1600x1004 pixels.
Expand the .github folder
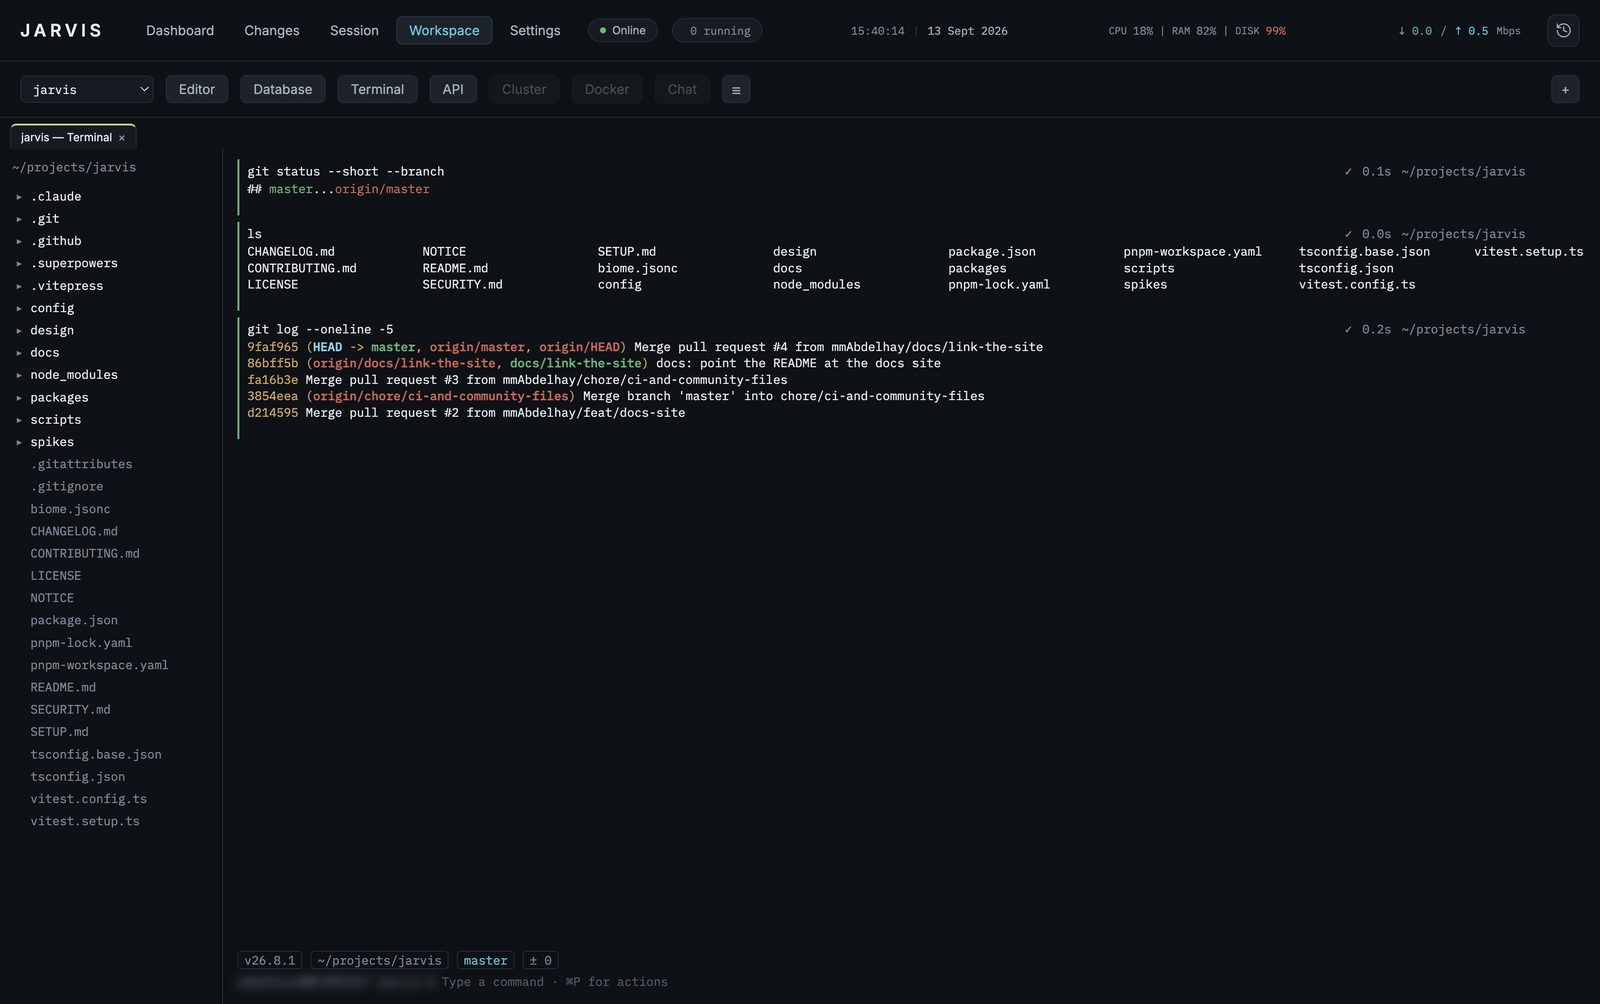[x=19, y=241]
